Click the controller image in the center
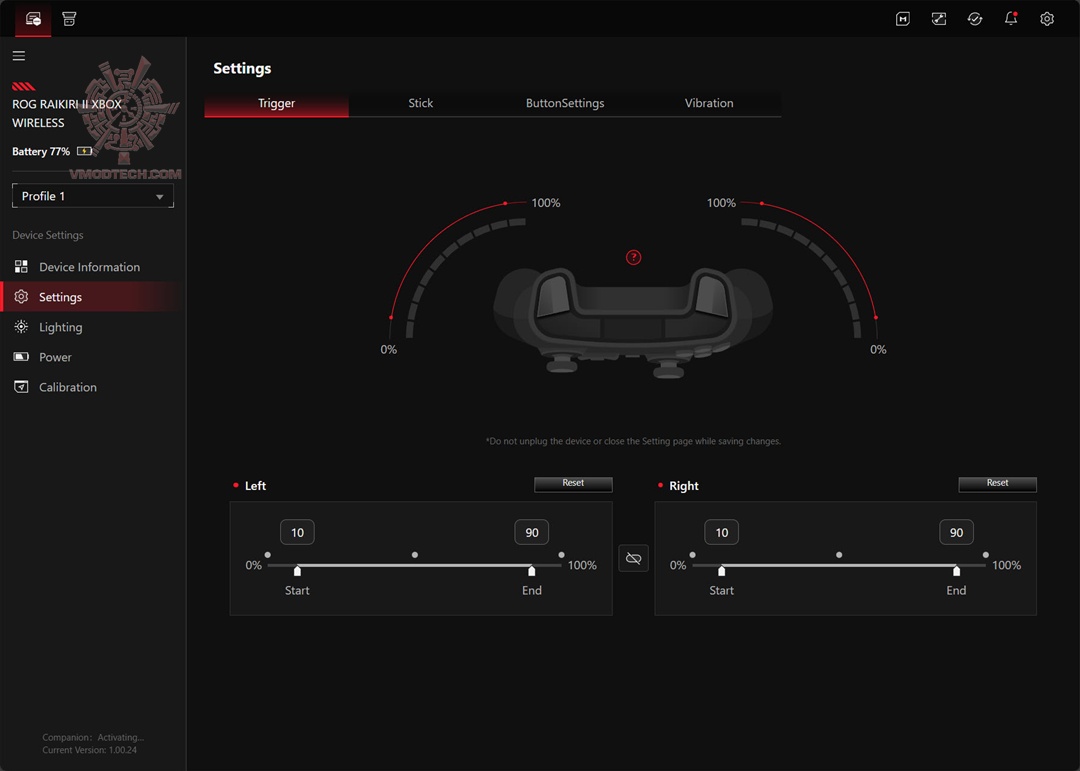The width and height of the screenshot is (1080, 771). click(x=633, y=322)
